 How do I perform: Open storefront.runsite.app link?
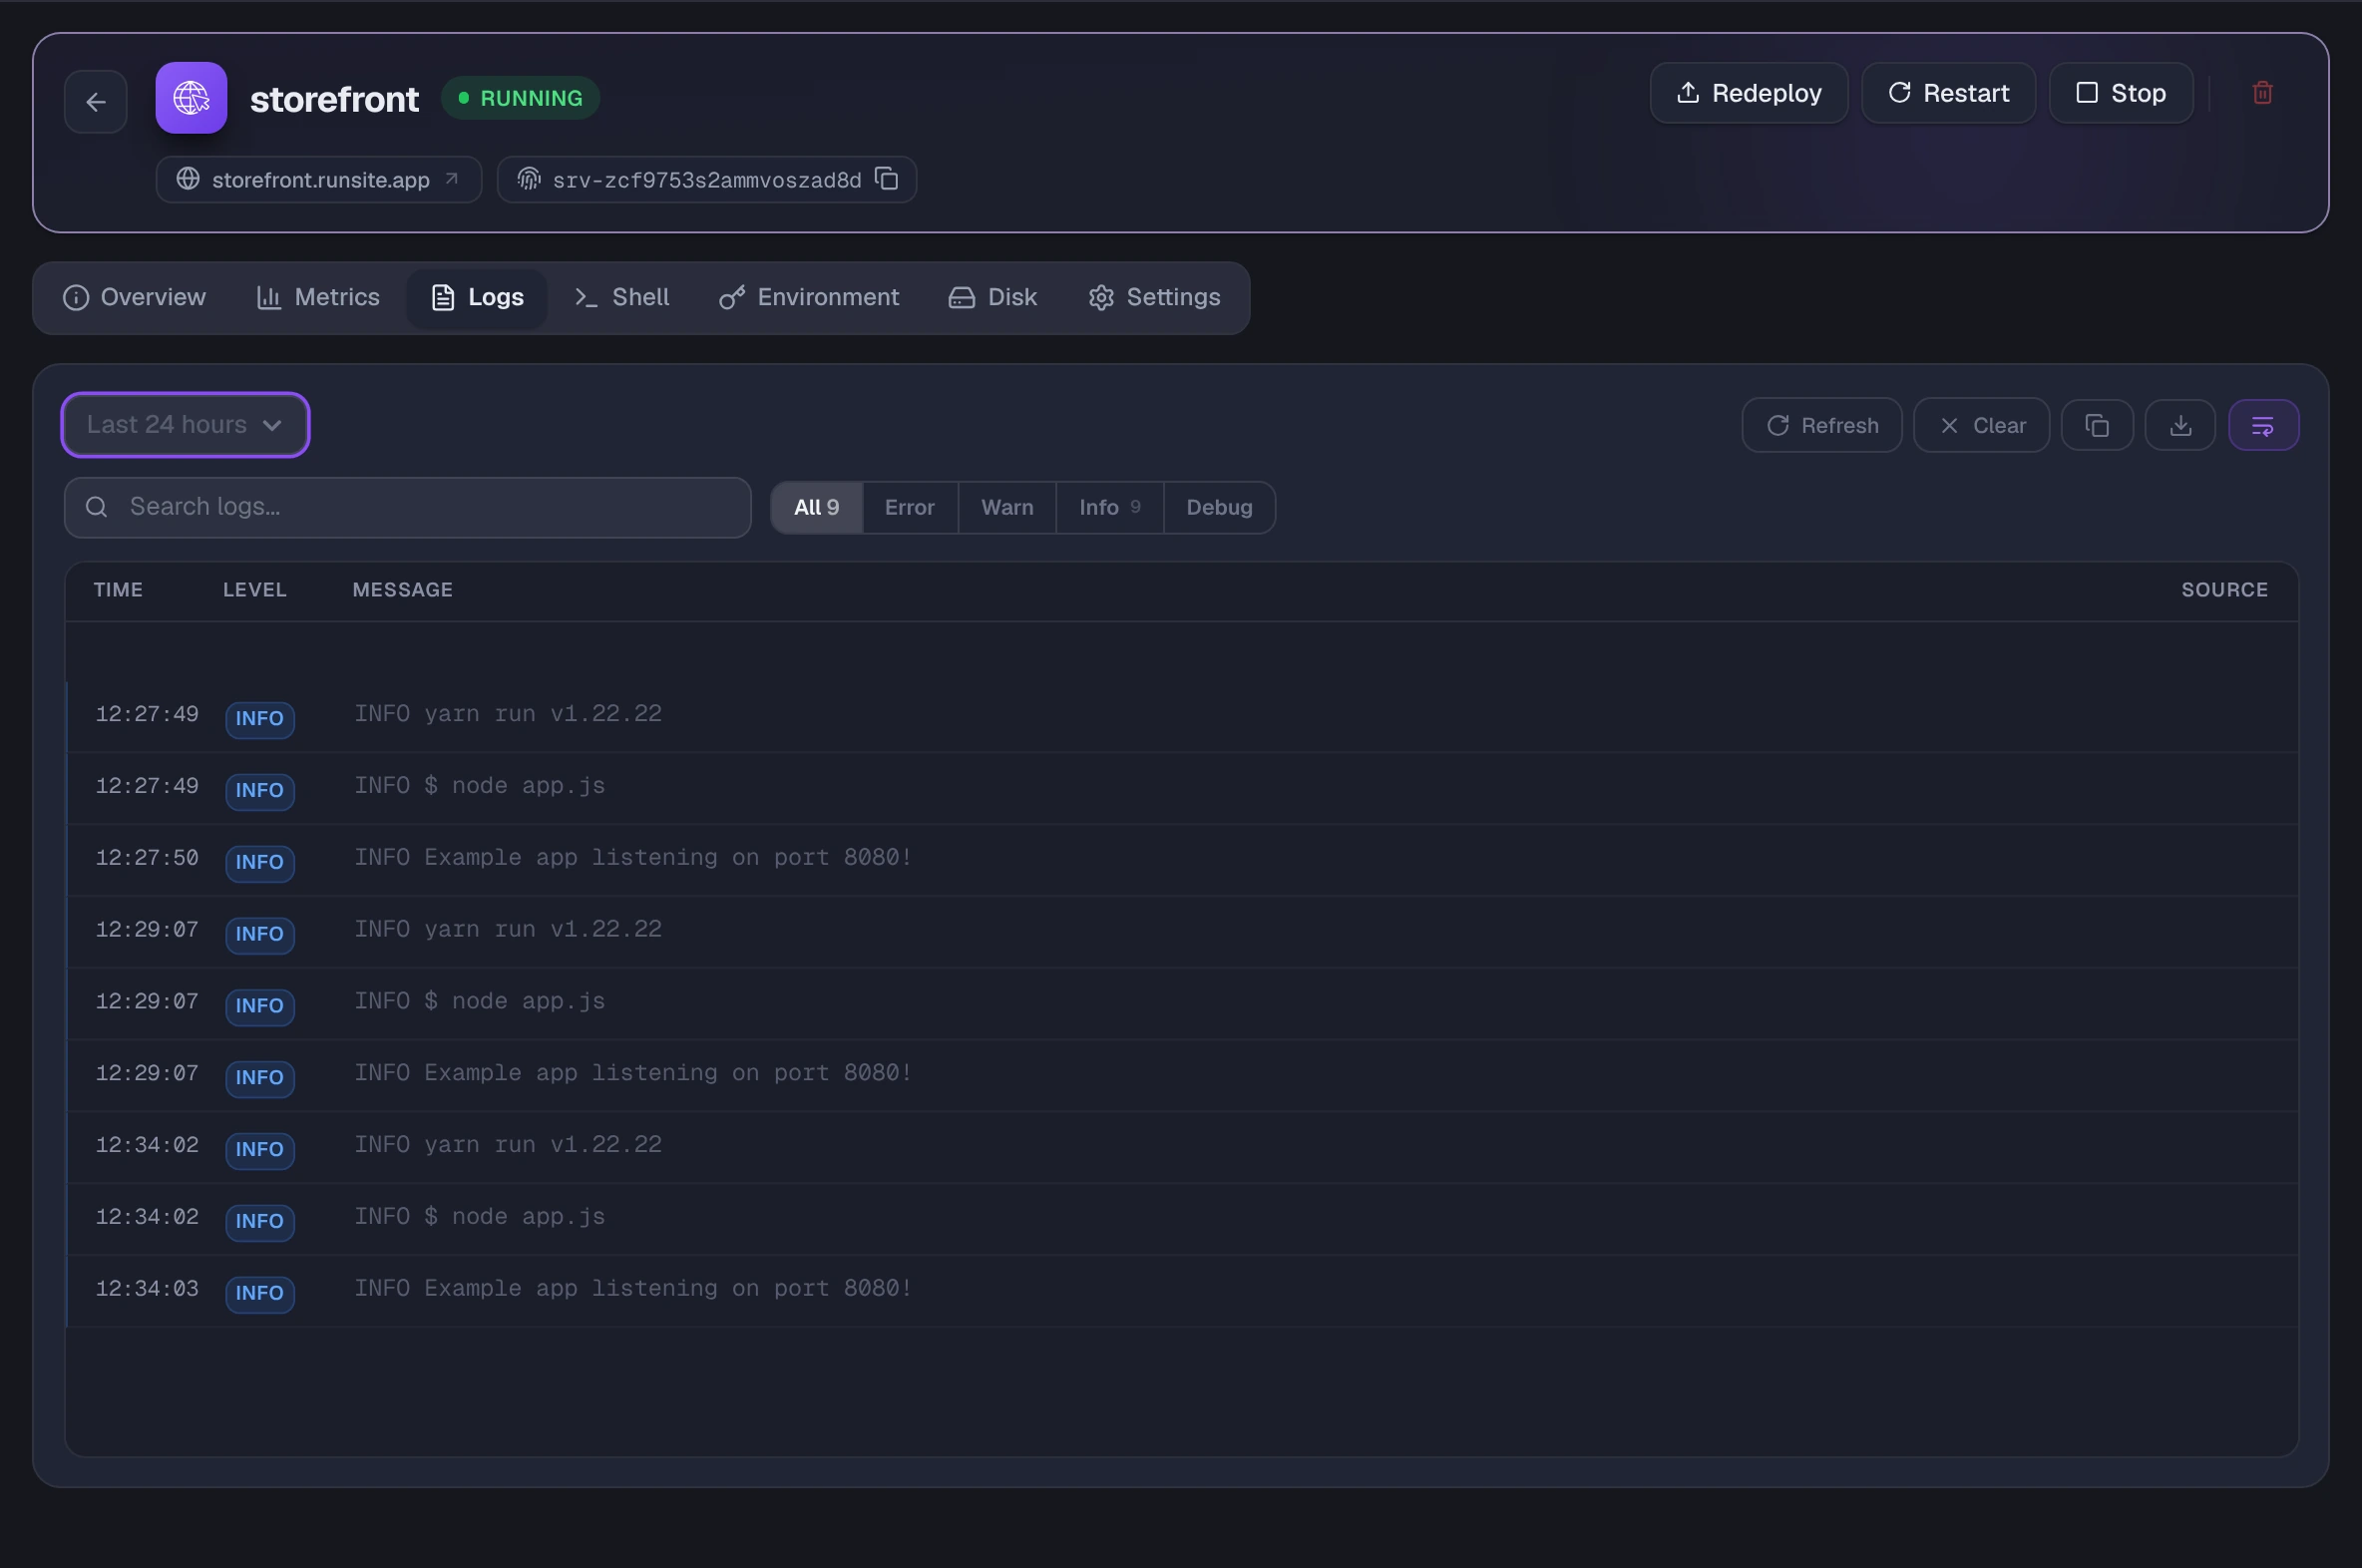coord(319,179)
